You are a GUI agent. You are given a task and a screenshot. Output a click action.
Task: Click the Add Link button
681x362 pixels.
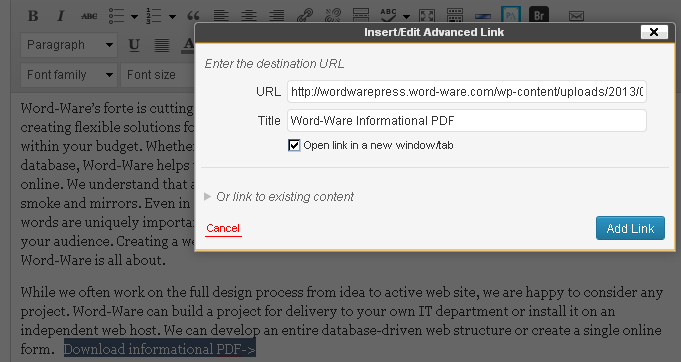tap(630, 228)
